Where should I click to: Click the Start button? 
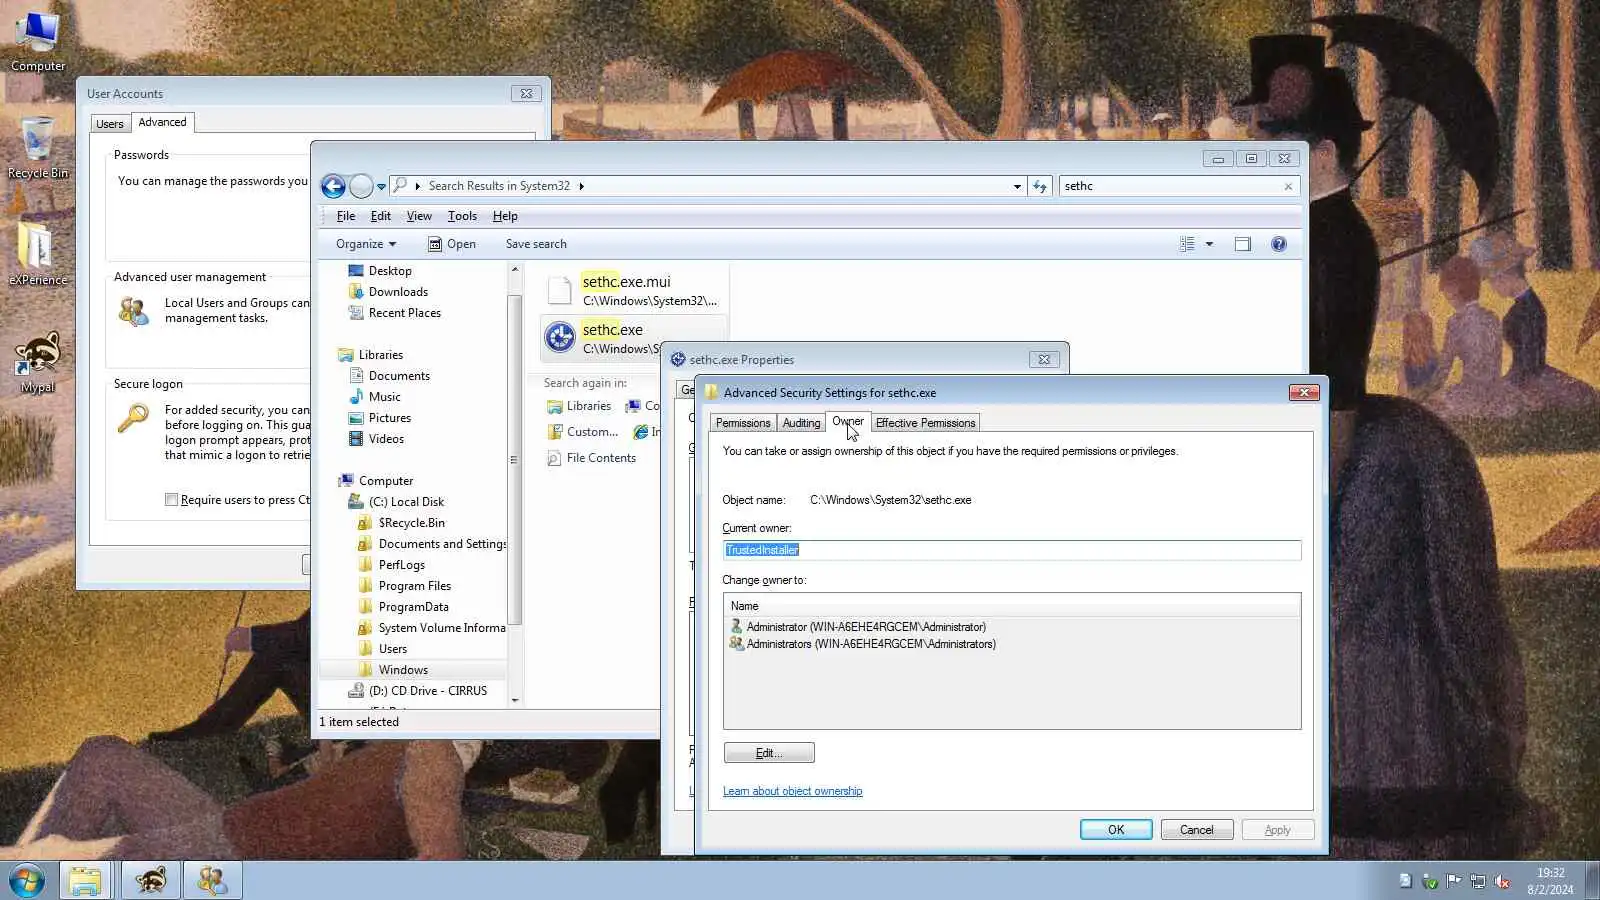(x=27, y=881)
